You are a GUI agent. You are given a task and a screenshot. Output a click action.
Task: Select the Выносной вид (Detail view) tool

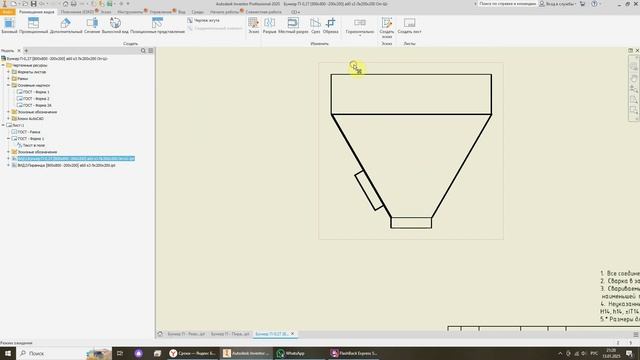pos(115,25)
